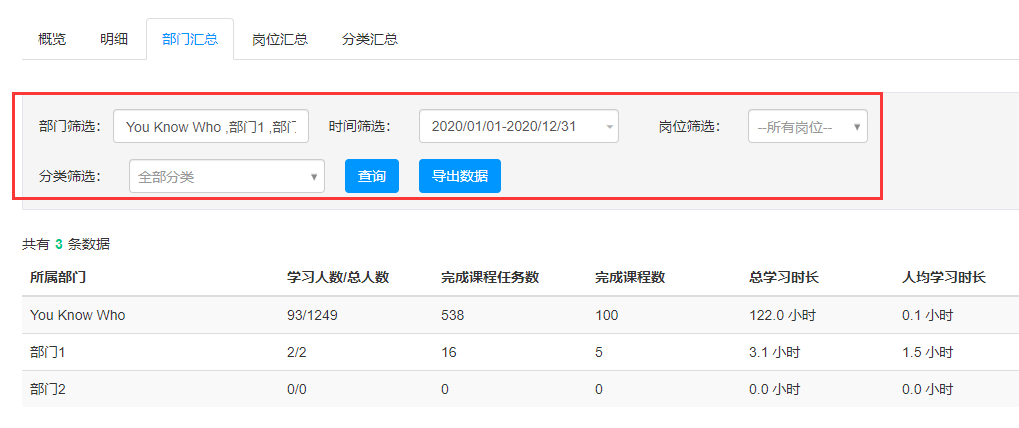Click the 查询 button
The image size is (1019, 428).
pyautogui.click(x=372, y=176)
